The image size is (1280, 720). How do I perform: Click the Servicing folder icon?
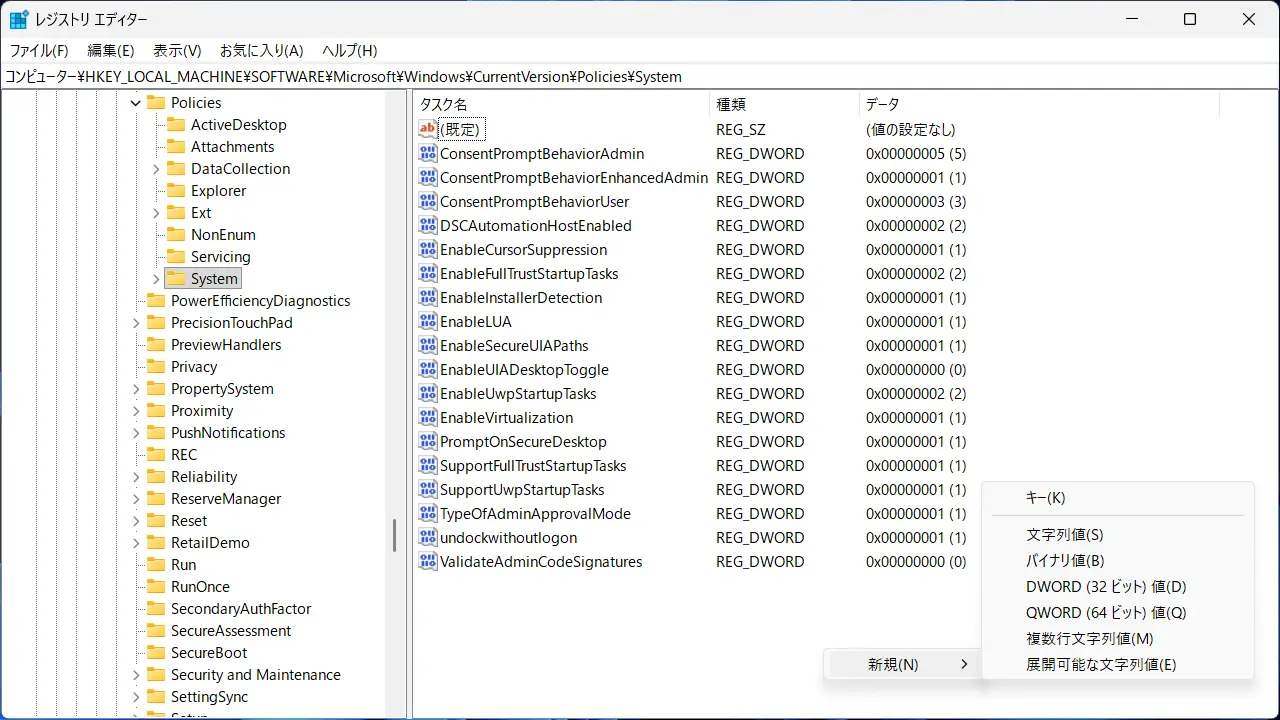(x=176, y=256)
